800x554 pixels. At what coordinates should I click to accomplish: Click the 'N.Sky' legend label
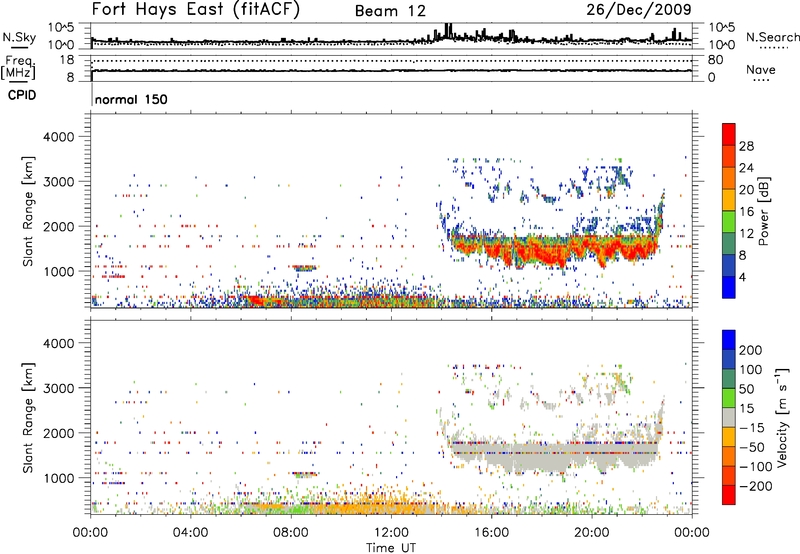point(19,37)
